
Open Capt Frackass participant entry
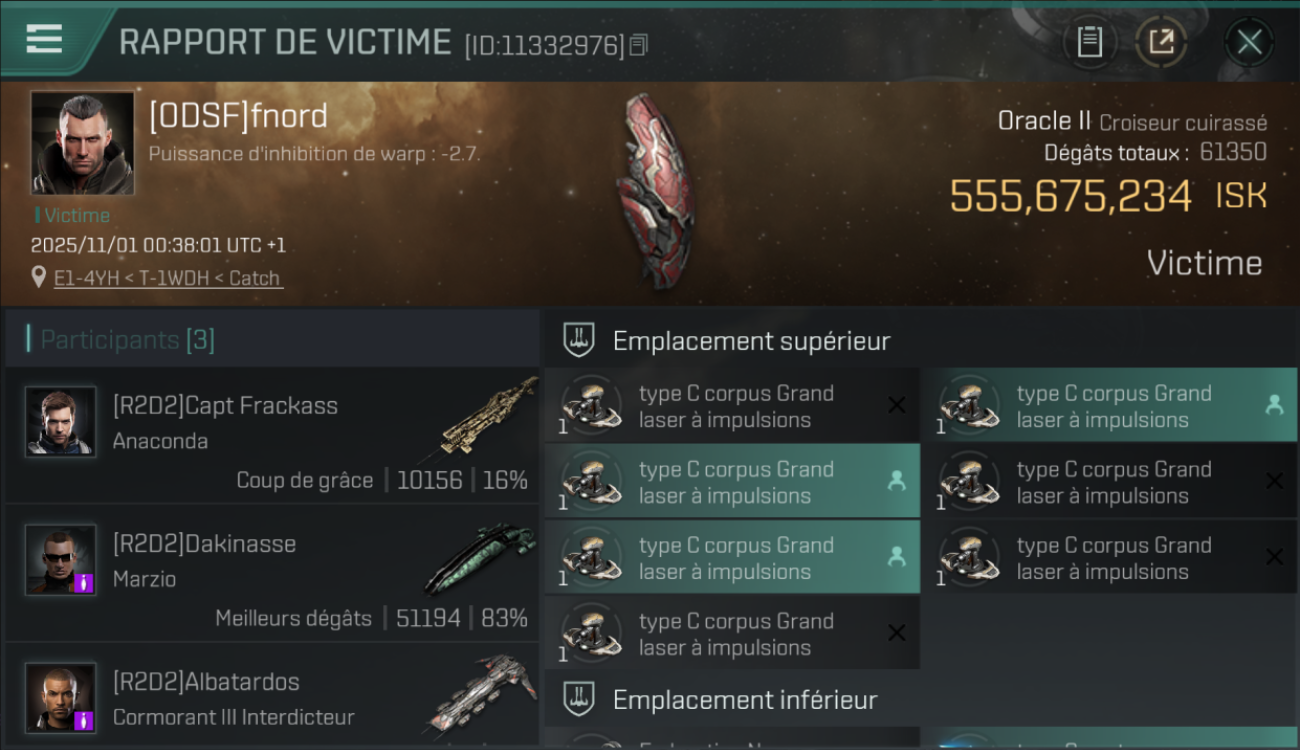(x=272, y=435)
